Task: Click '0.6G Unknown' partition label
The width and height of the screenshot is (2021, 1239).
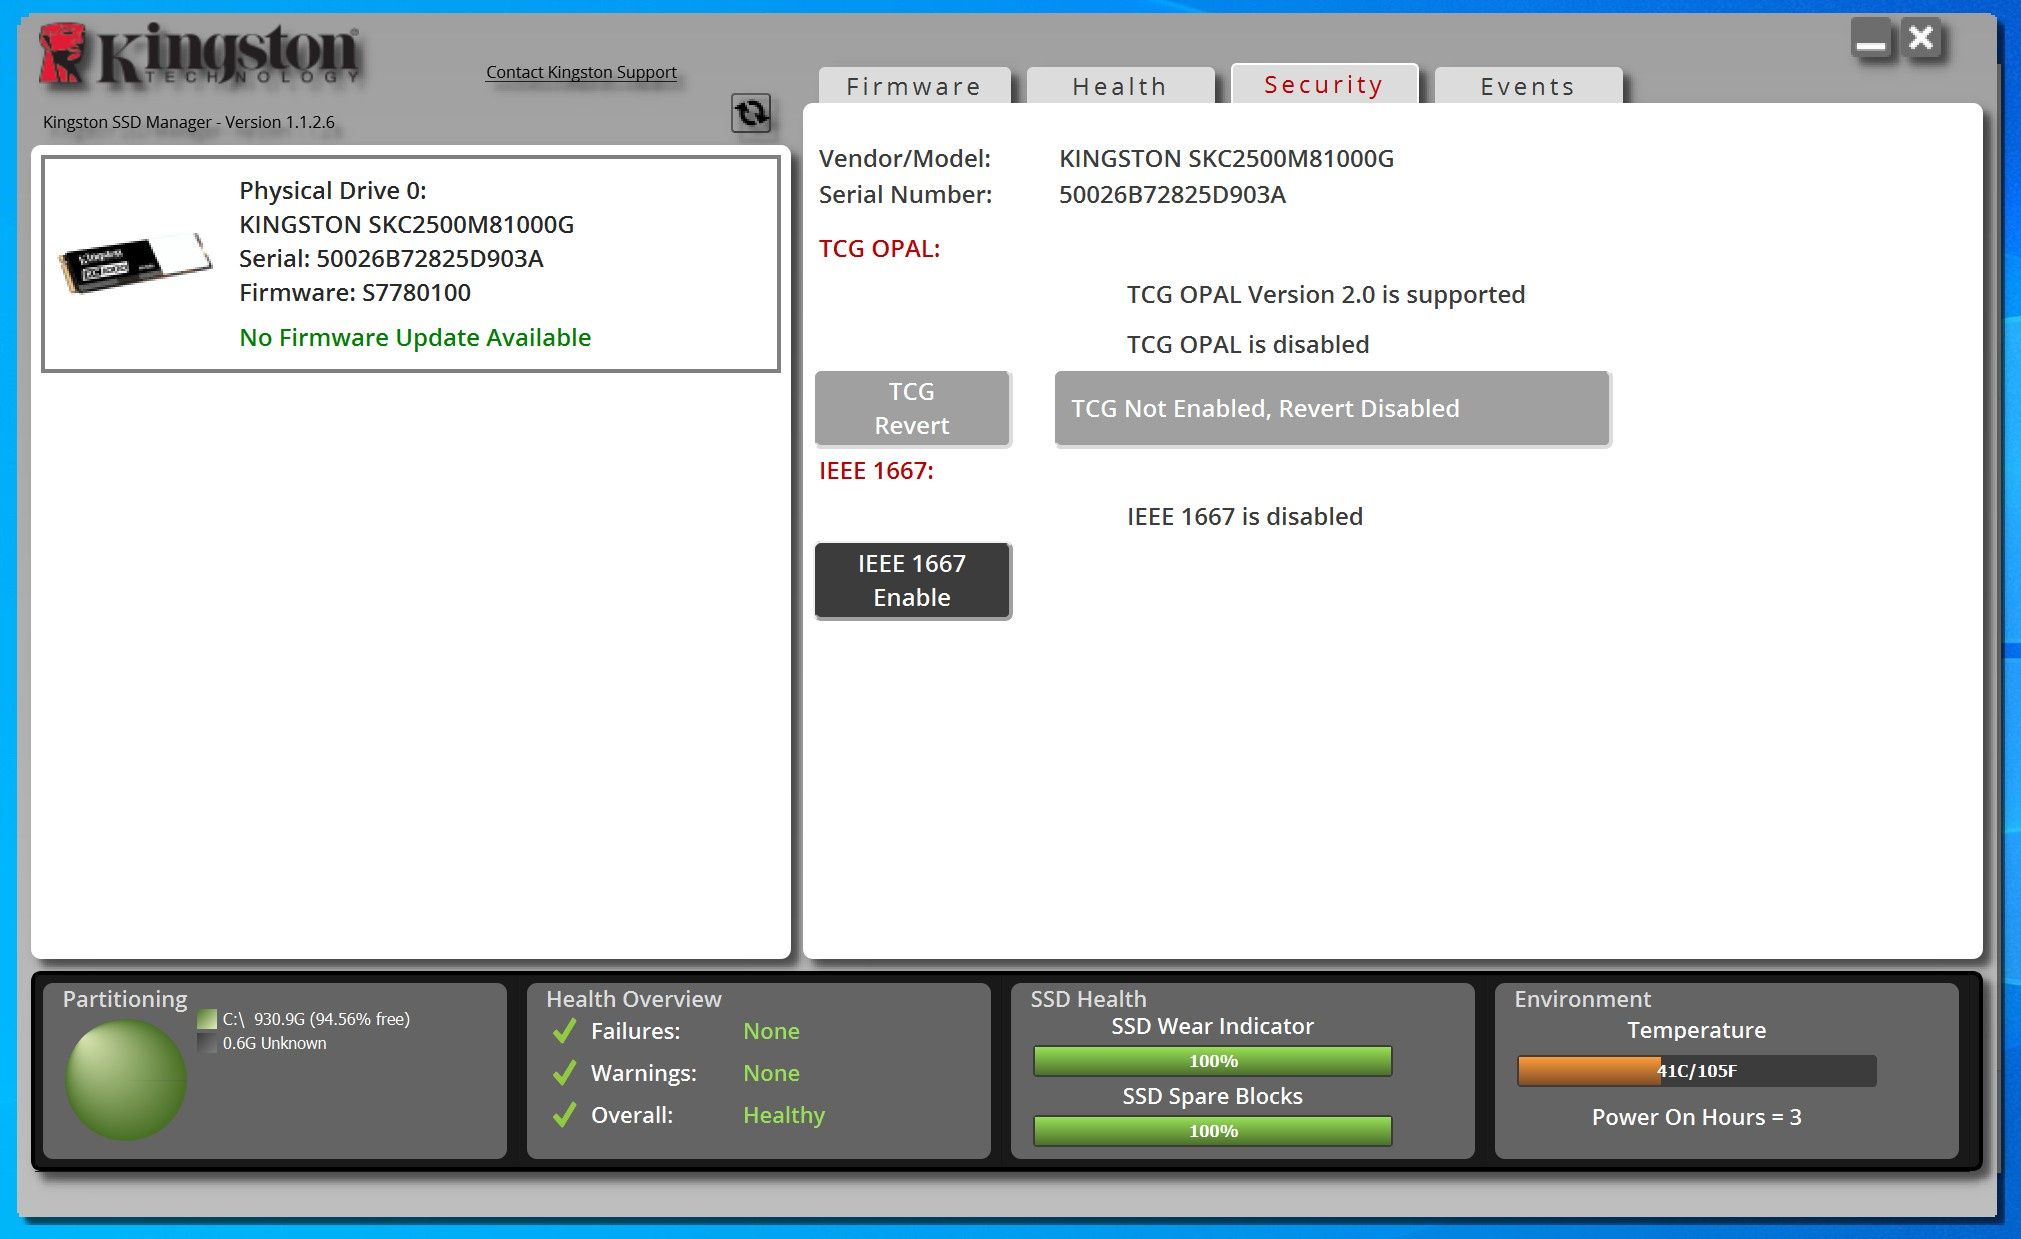Action: coord(274,1043)
